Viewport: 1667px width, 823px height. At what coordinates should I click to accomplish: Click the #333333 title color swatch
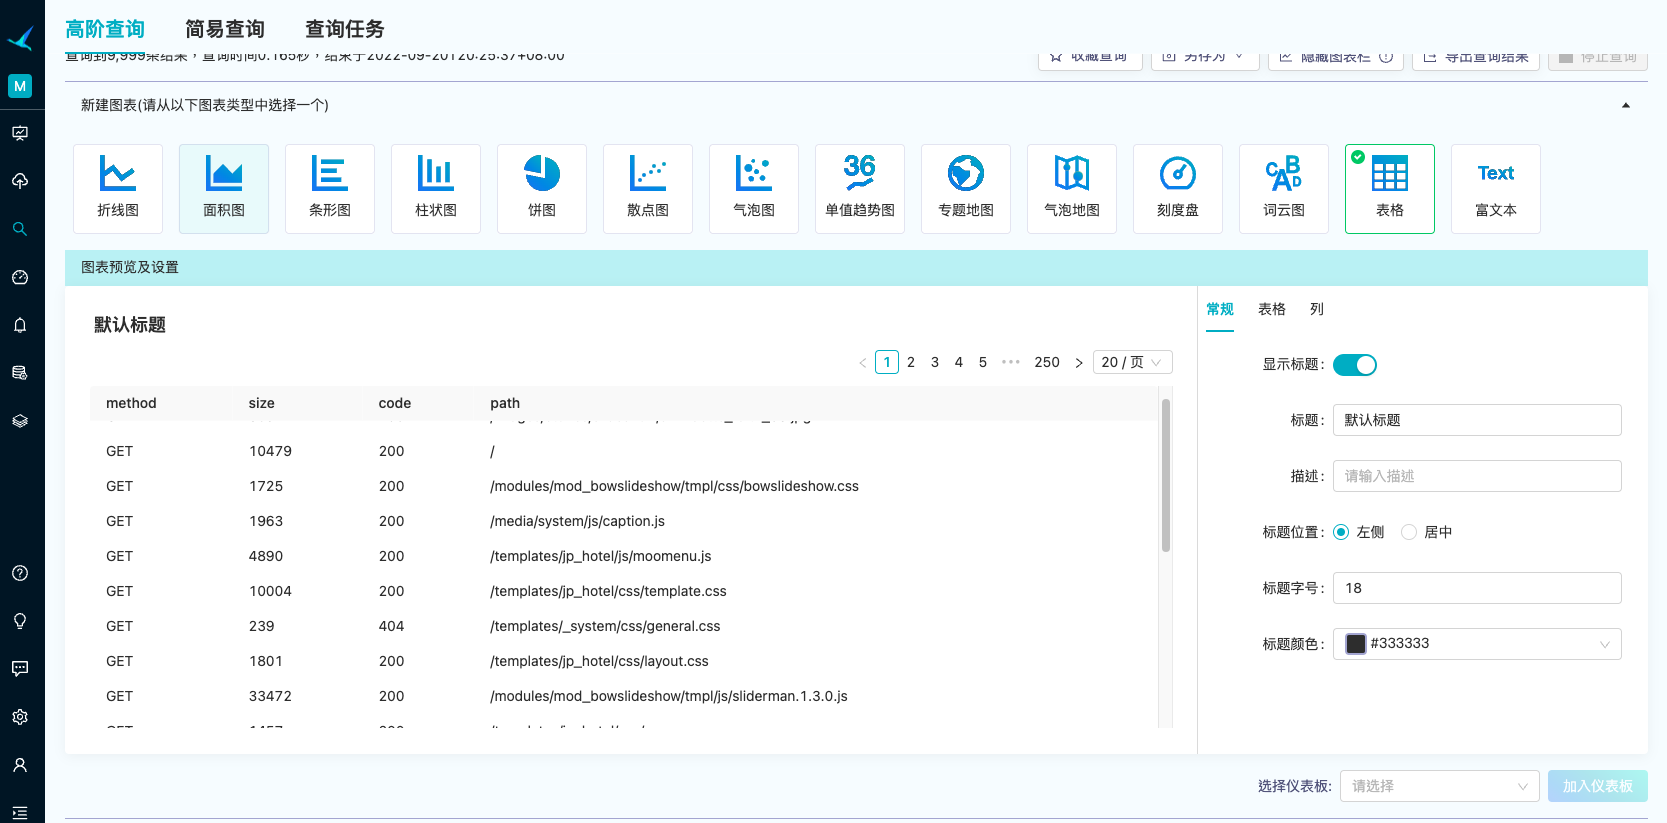click(1356, 644)
